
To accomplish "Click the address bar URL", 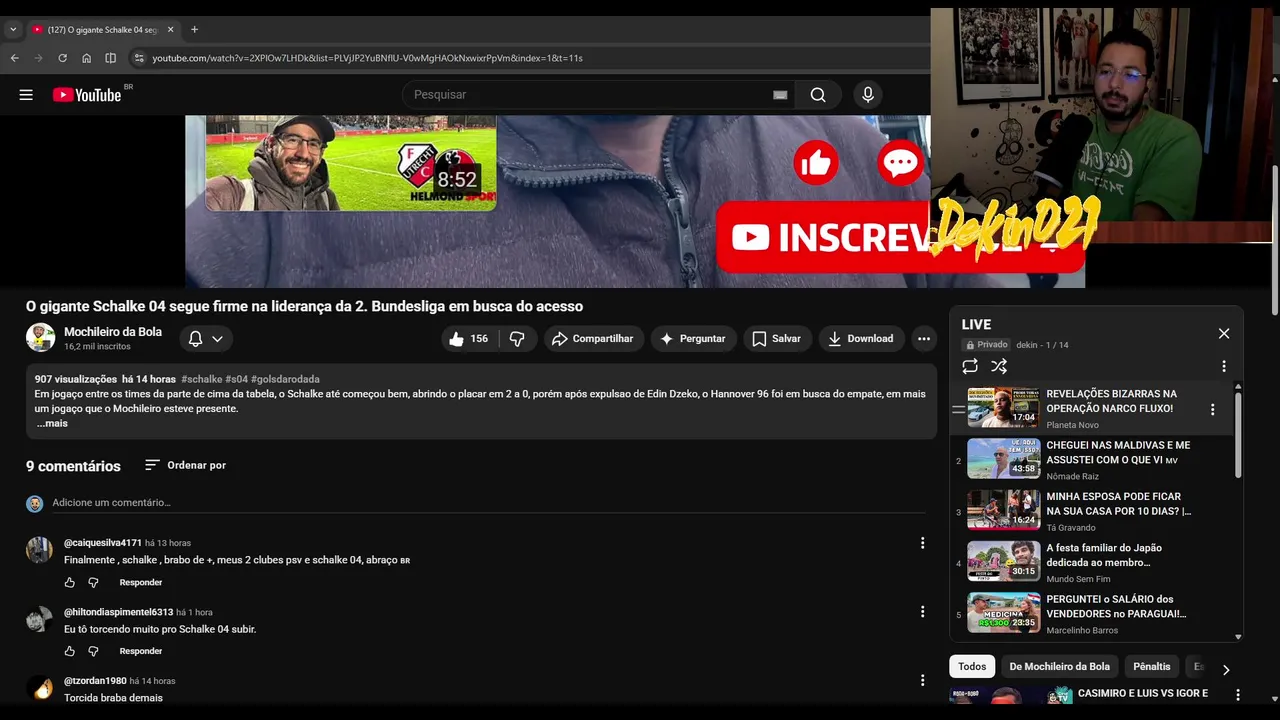I will pyautogui.click(x=367, y=58).
